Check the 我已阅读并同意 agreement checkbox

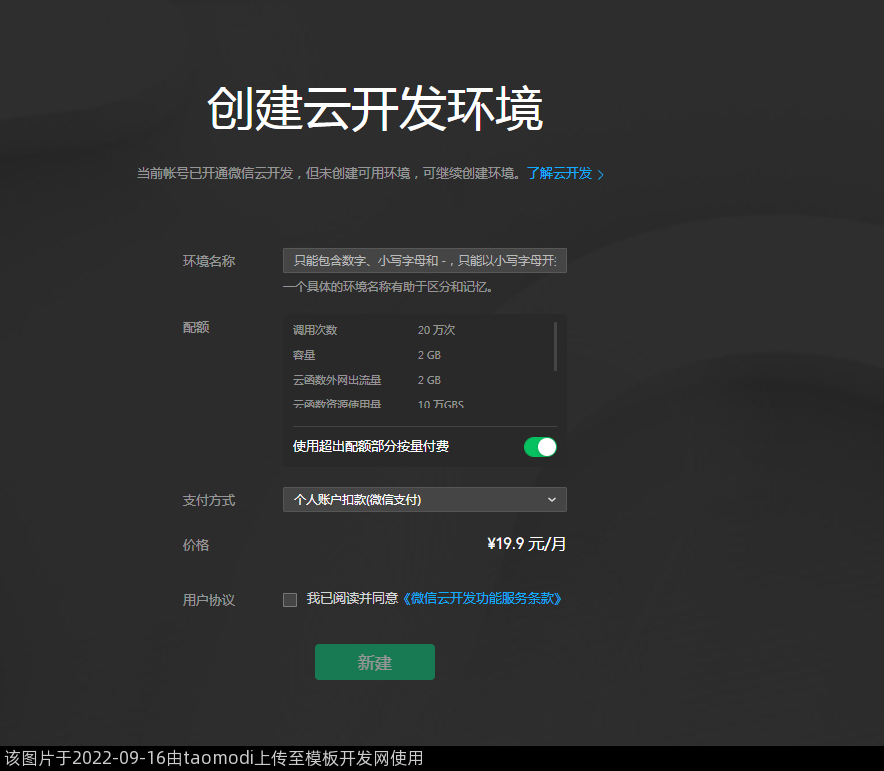coord(290,600)
